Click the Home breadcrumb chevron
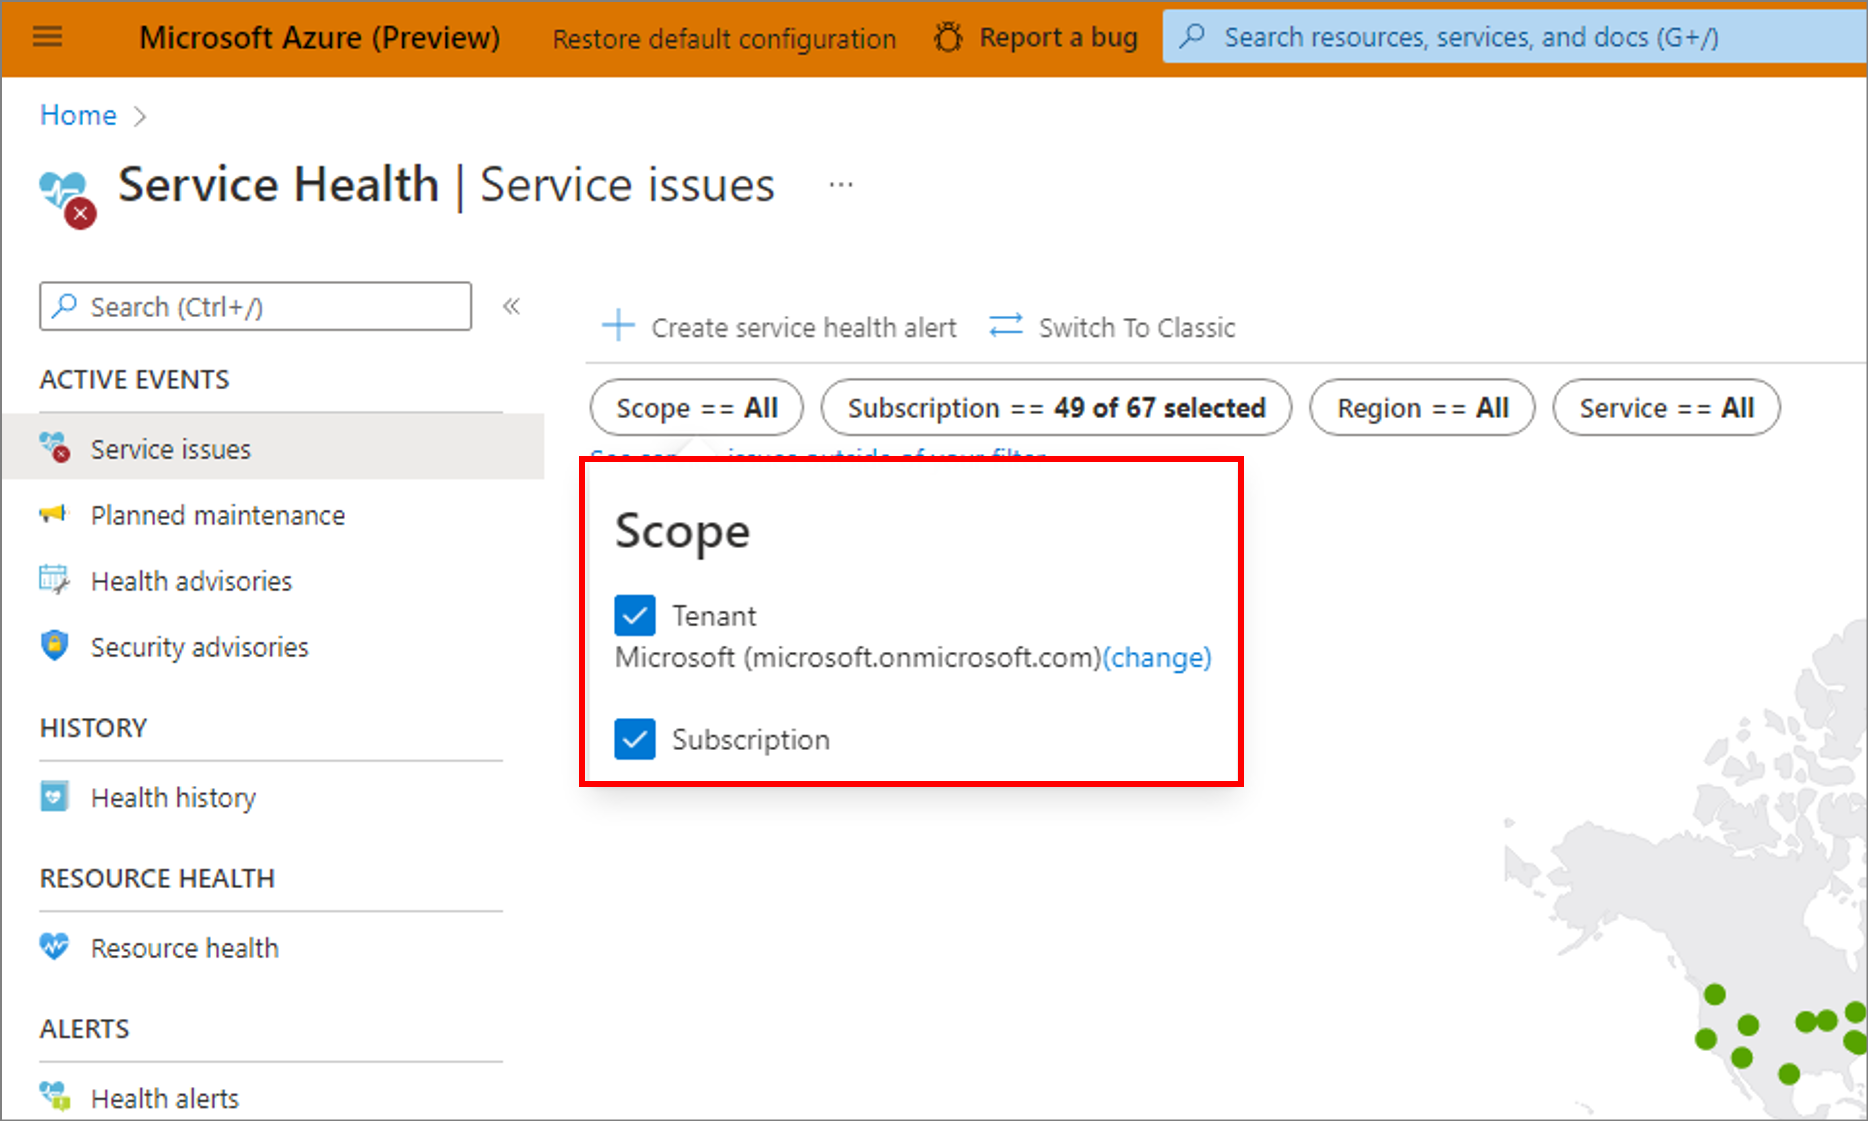 (140, 116)
